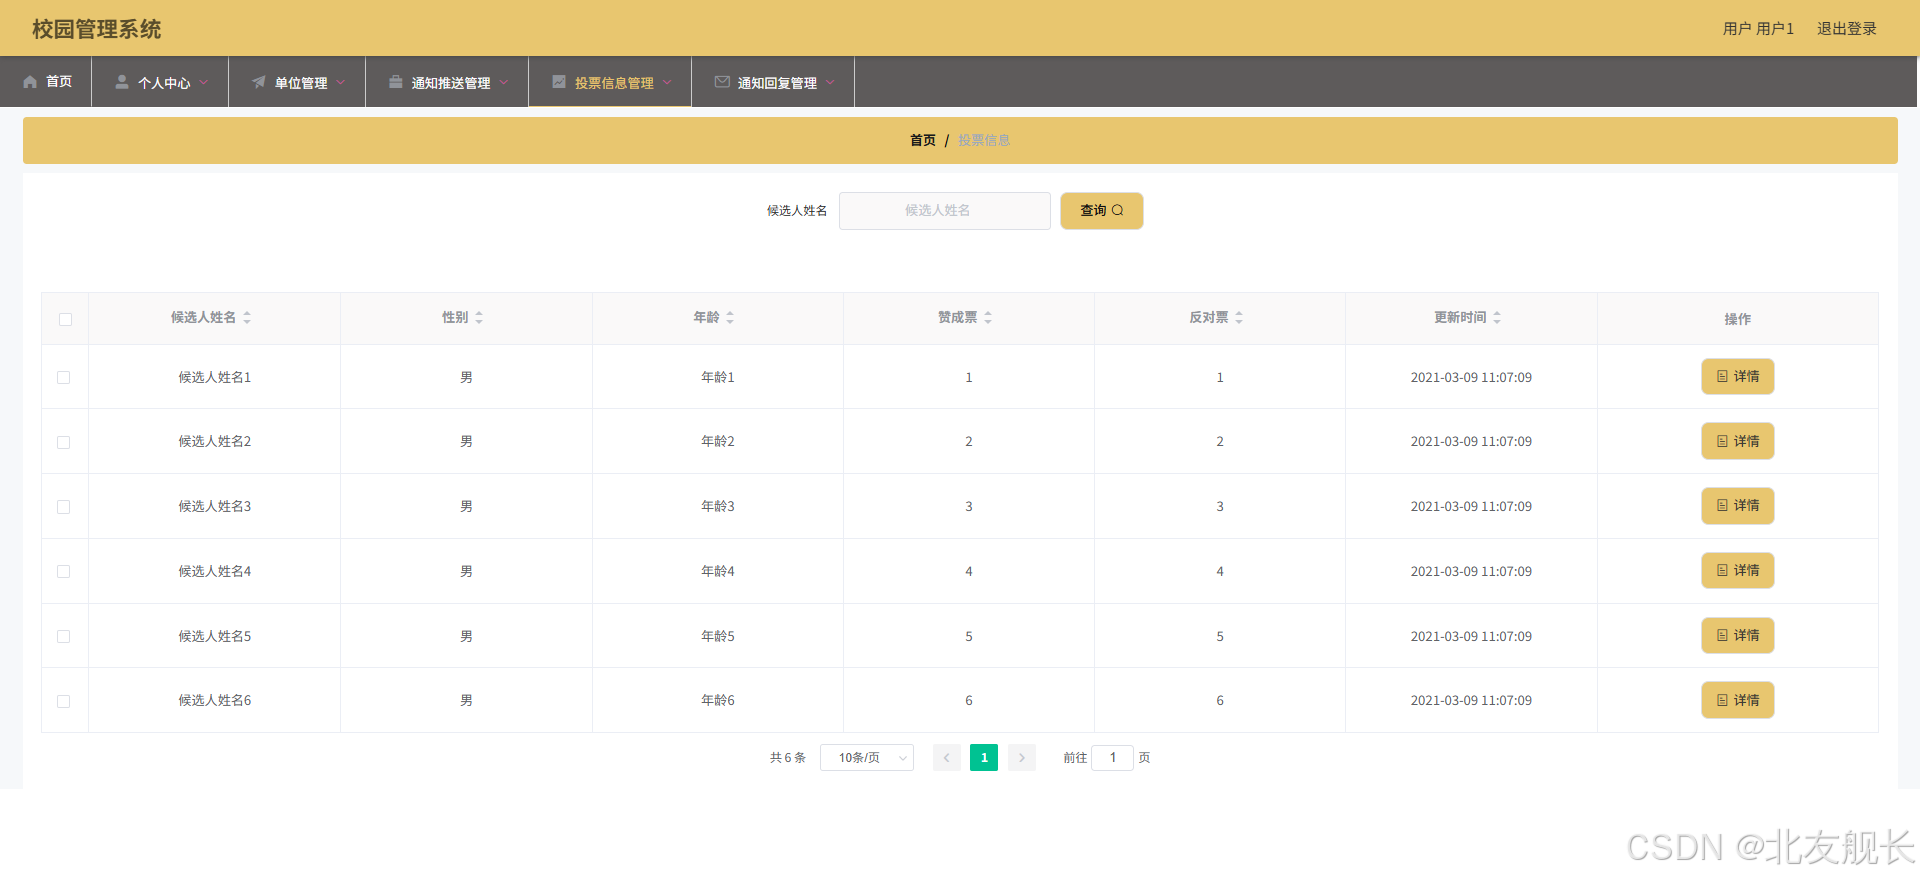Viewport: 1920px width, 879px height.
Task: Expand the 通知回复管理 menu chevron
Action: pyautogui.click(x=830, y=82)
